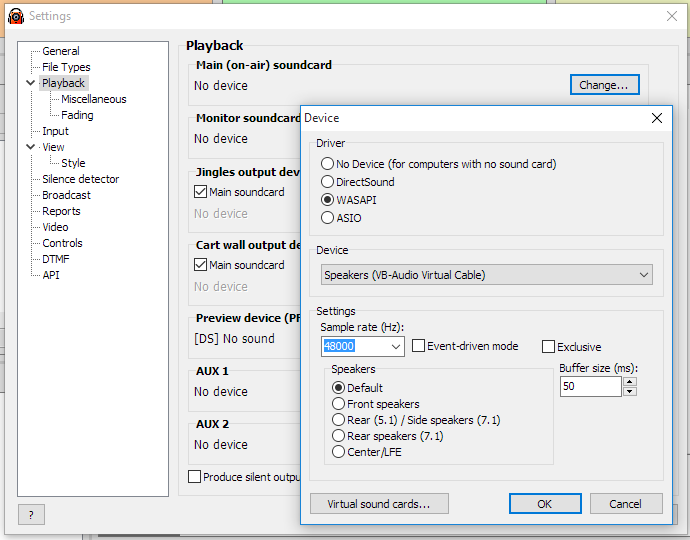Go to the Broadcast settings page
This screenshot has width=690, height=540.
point(66,195)
